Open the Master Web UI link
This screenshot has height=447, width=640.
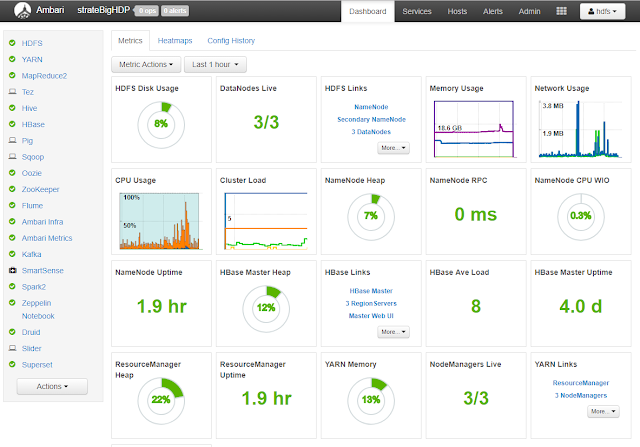pos(371,316)
